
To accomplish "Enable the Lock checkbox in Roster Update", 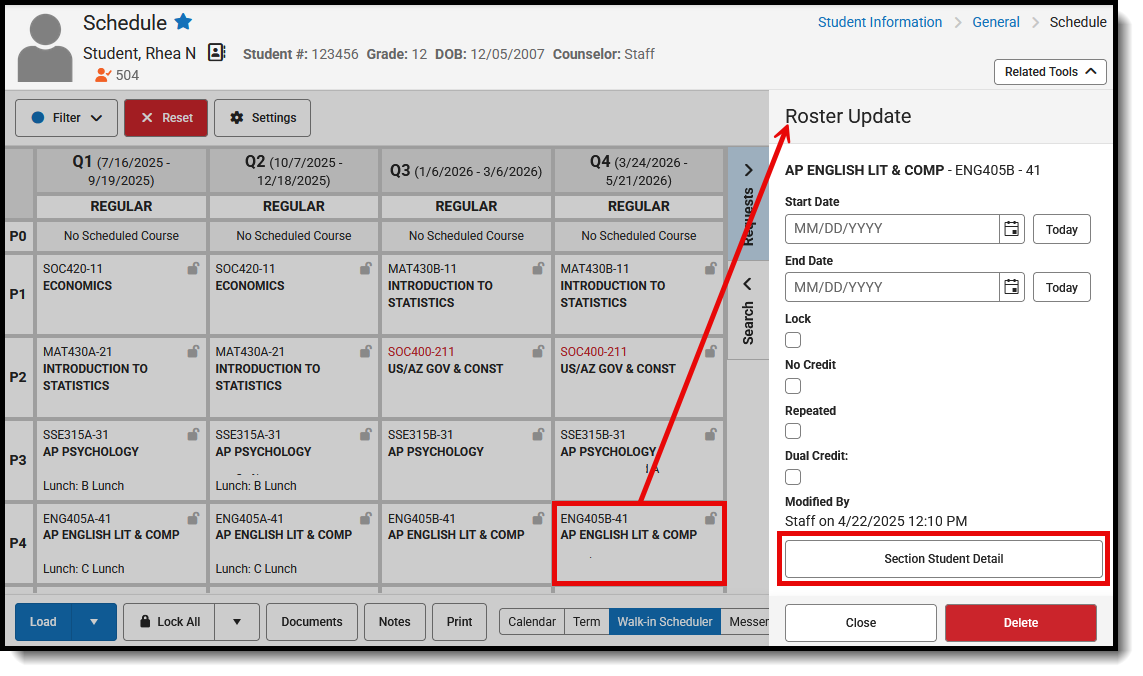I will tap(793, 340).
